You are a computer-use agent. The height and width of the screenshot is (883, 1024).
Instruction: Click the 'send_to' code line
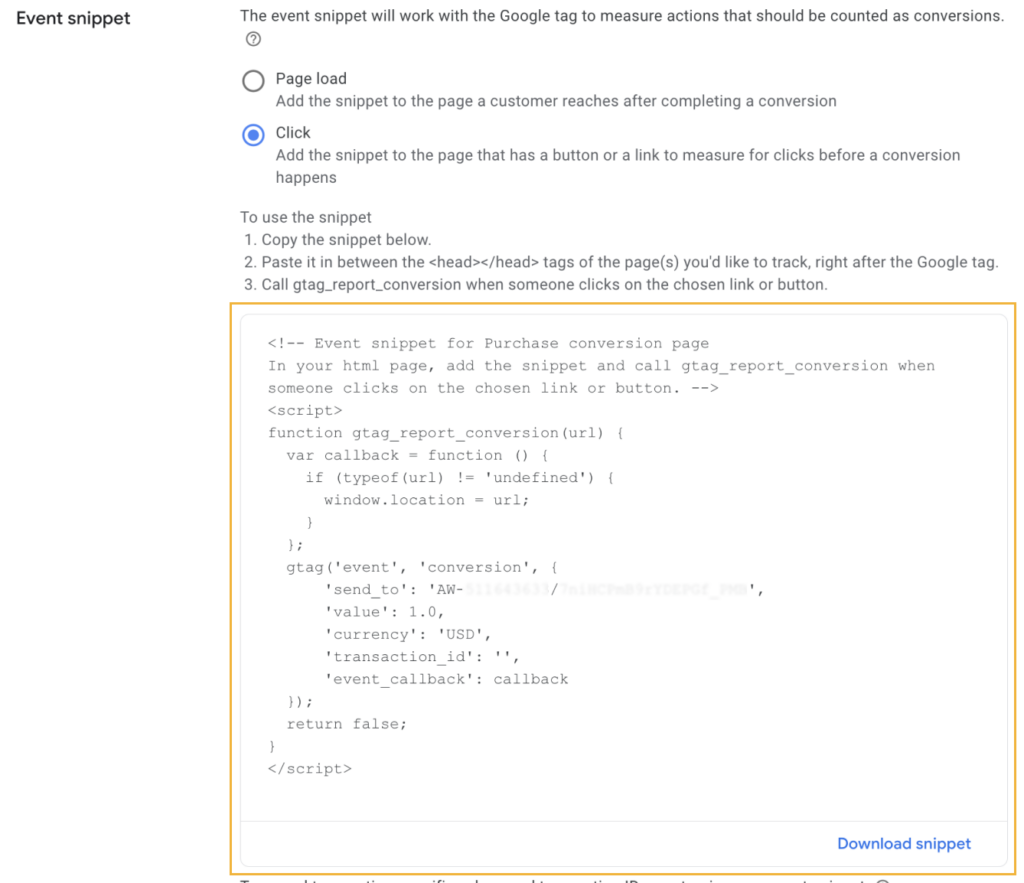pos(544,590)
